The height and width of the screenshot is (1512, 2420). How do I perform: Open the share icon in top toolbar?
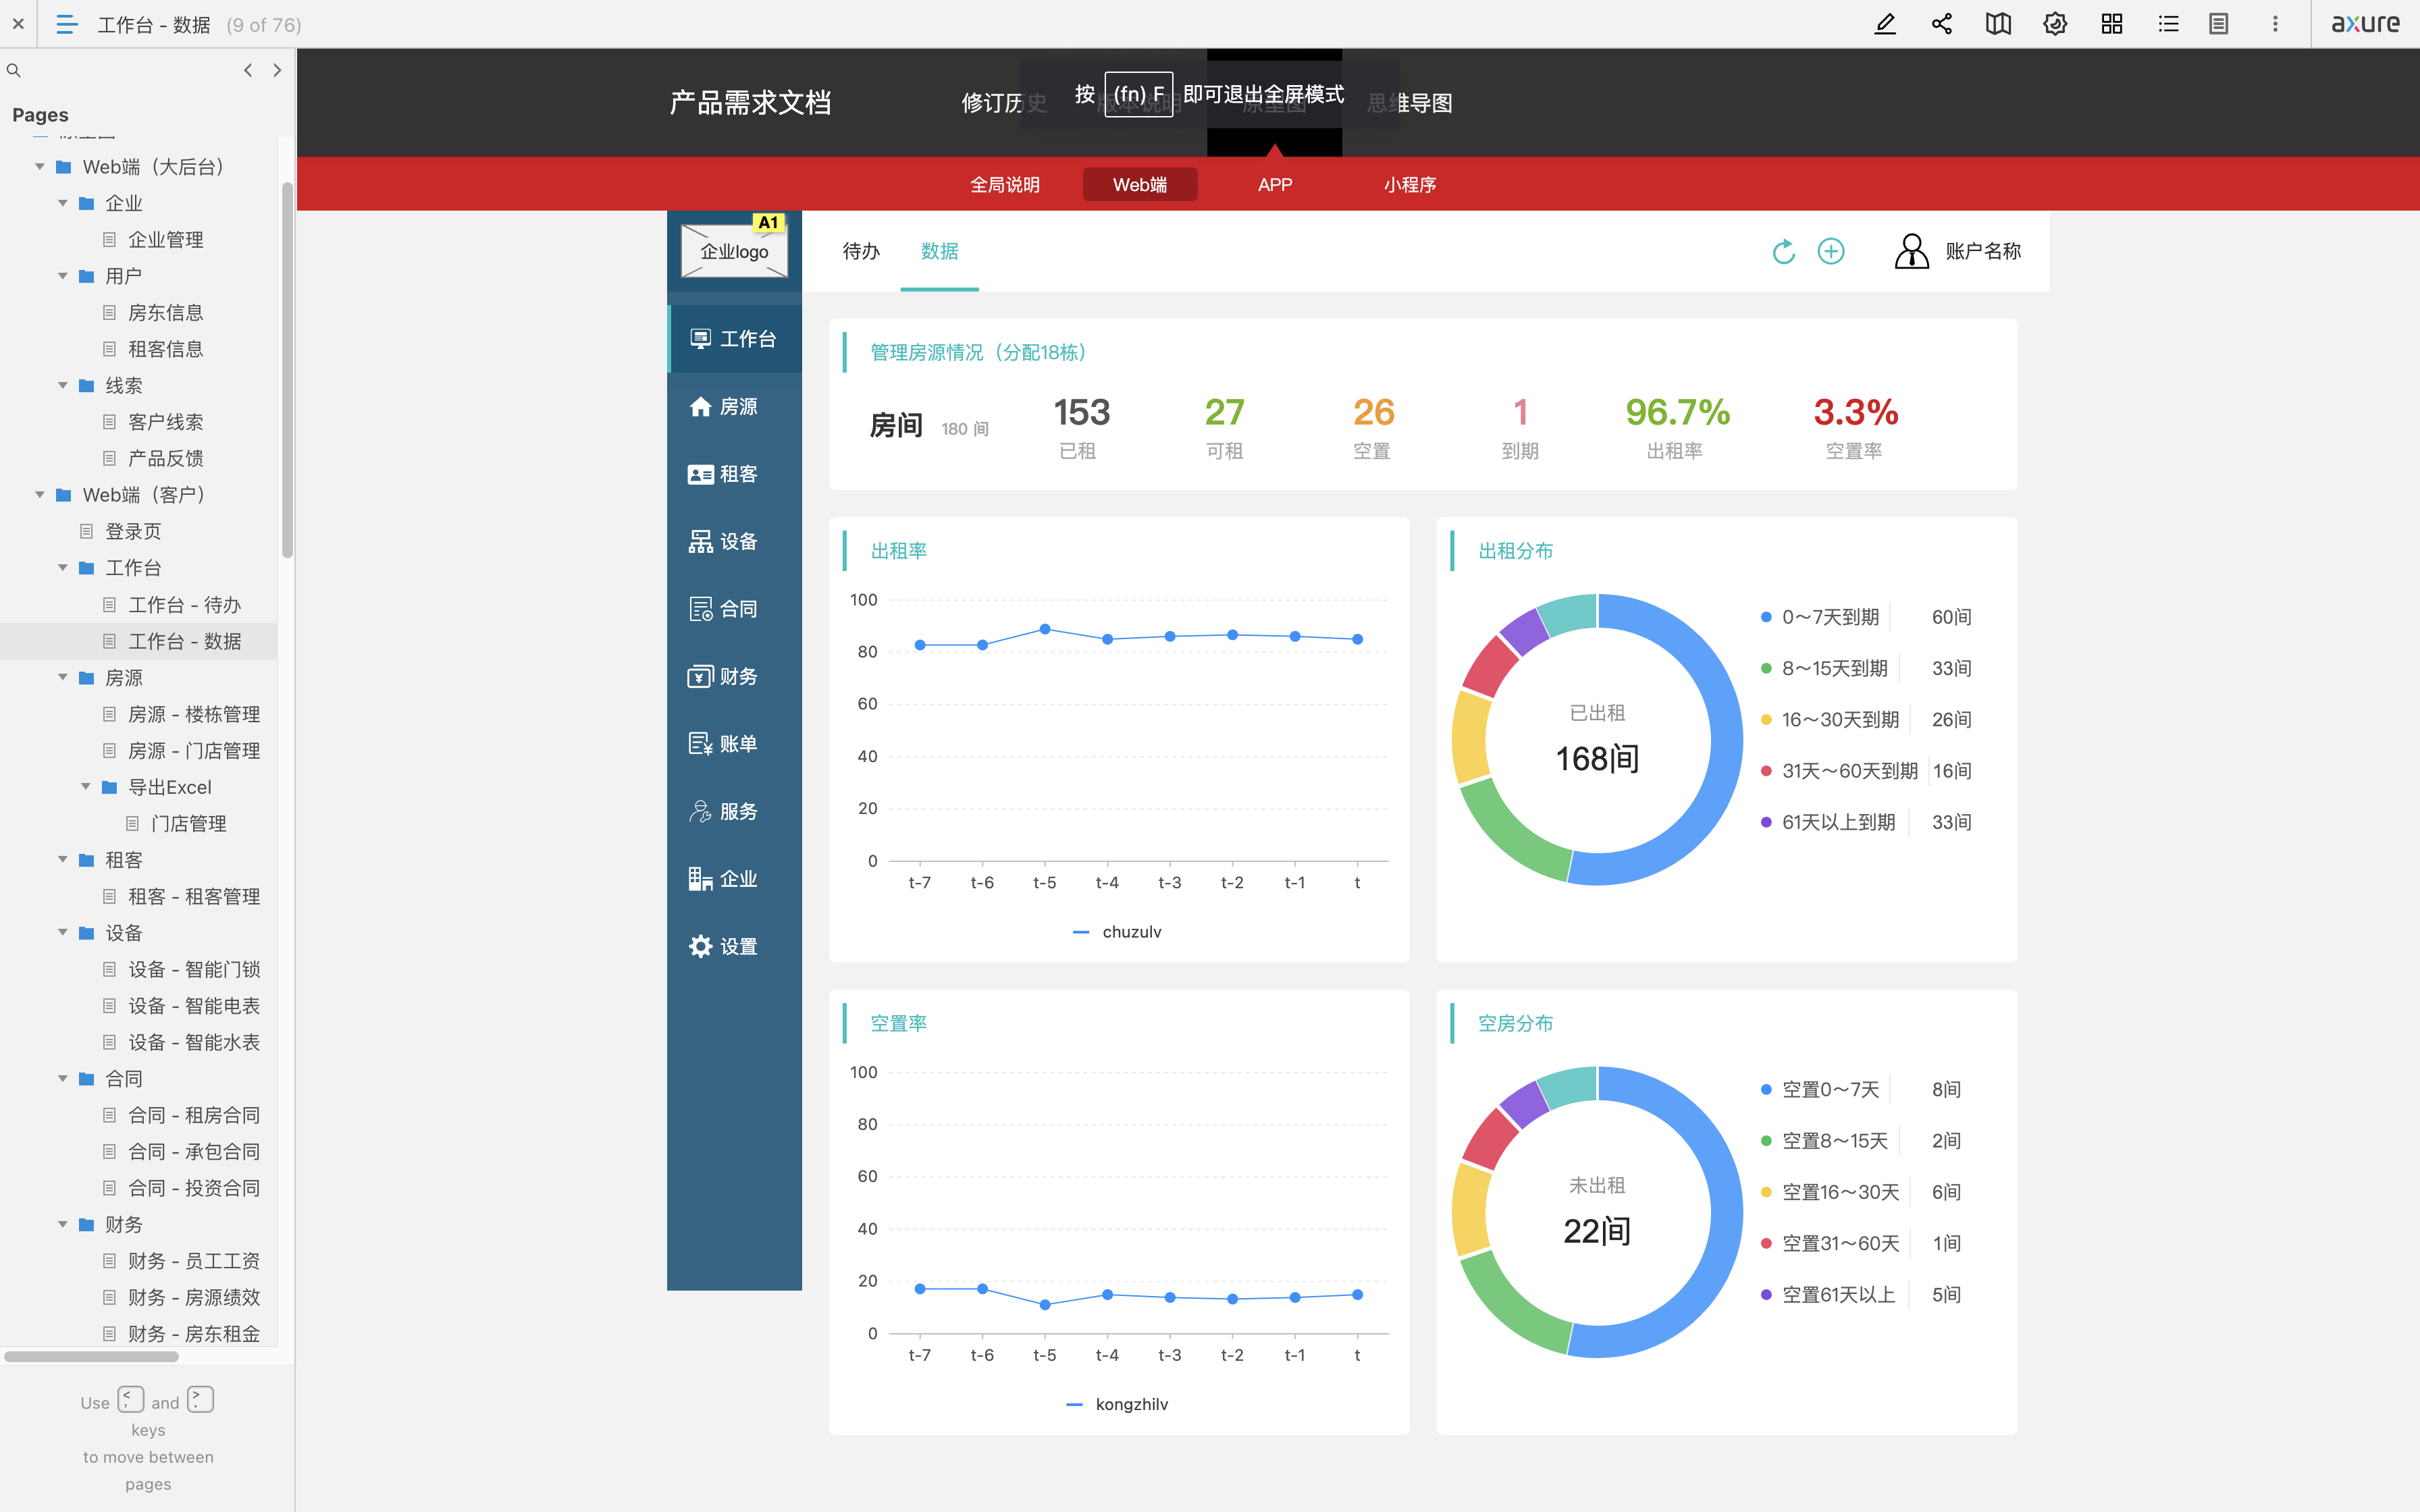coord(1942,24)
